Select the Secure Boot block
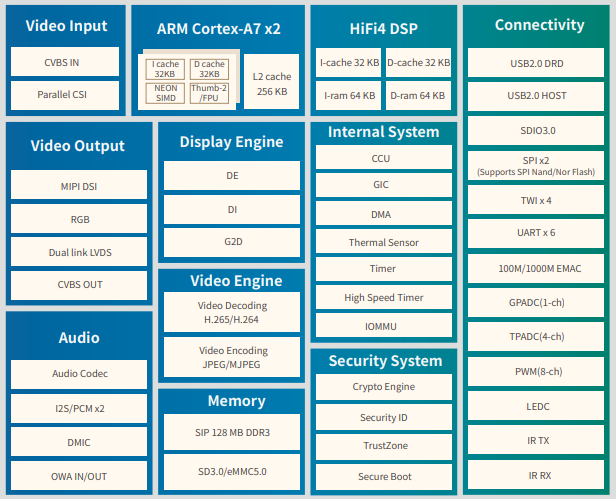This screenshot has width=616, height=499. tap(382, 477)
